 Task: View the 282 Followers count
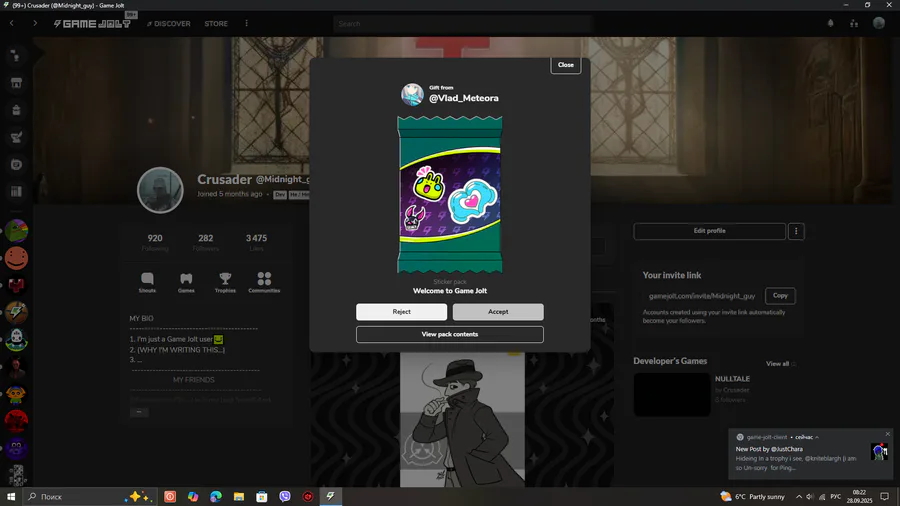[x=205, y=242]
